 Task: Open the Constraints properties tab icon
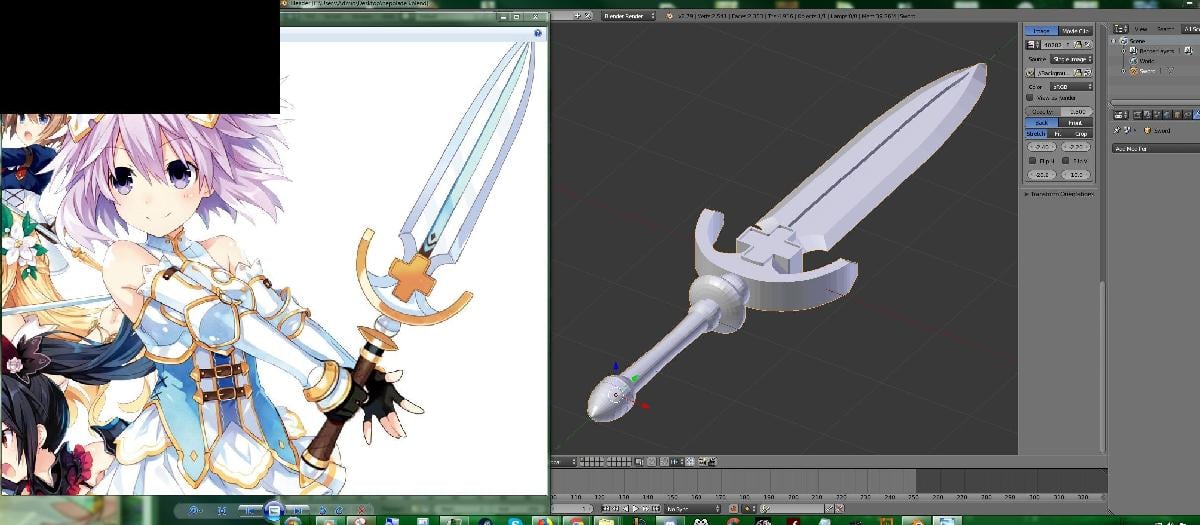click(x=1187, y=114)
